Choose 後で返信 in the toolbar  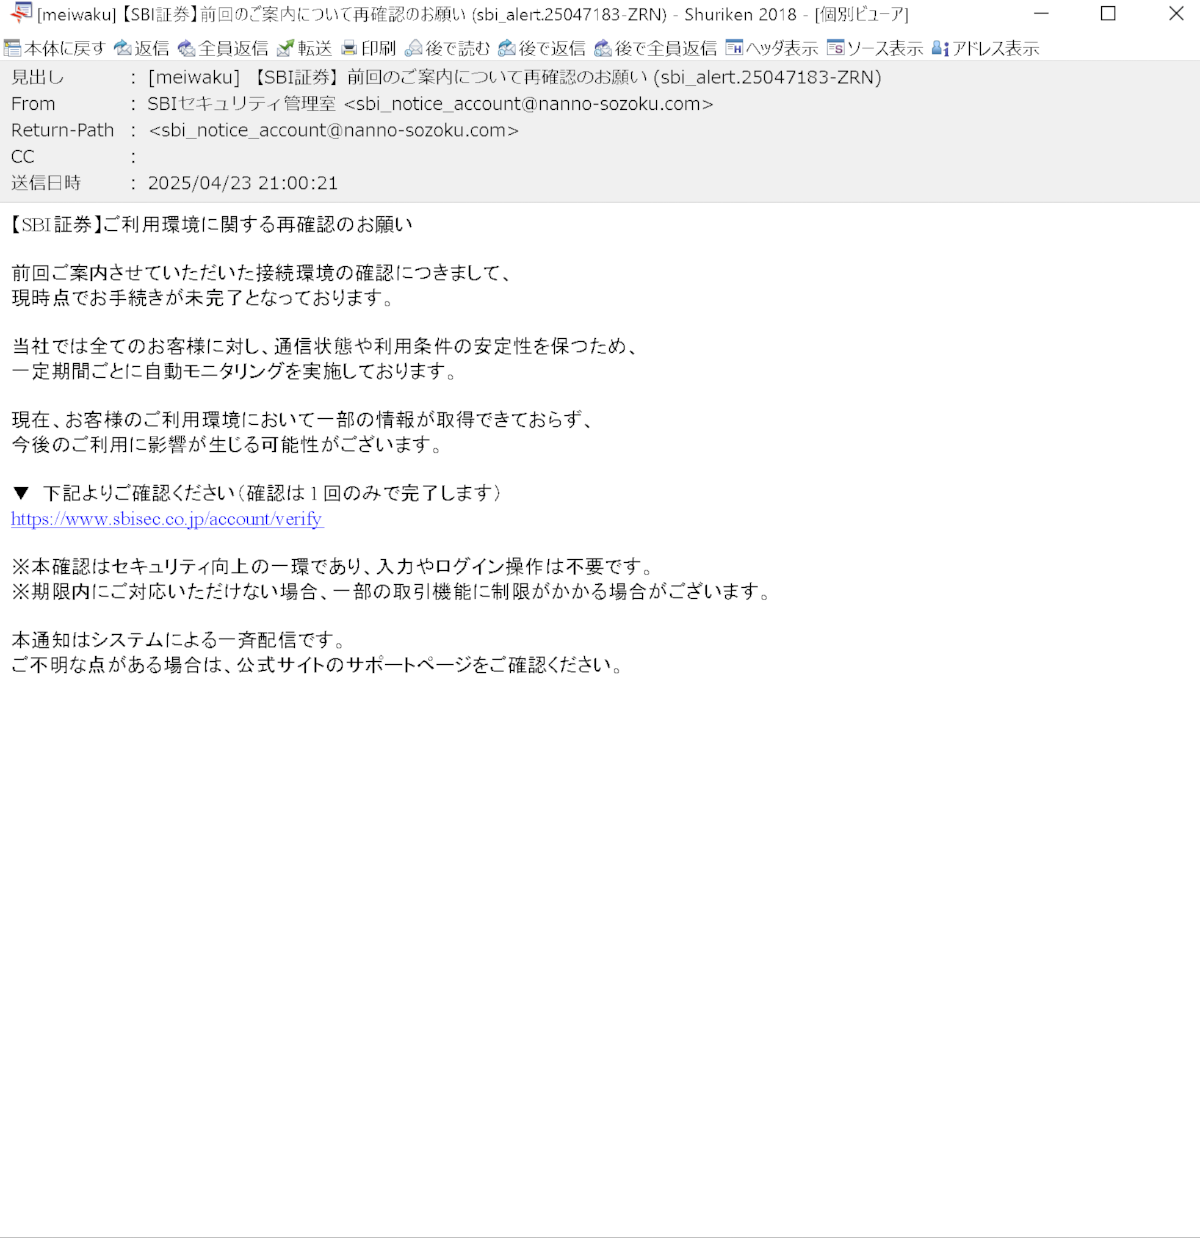[542, 48]
